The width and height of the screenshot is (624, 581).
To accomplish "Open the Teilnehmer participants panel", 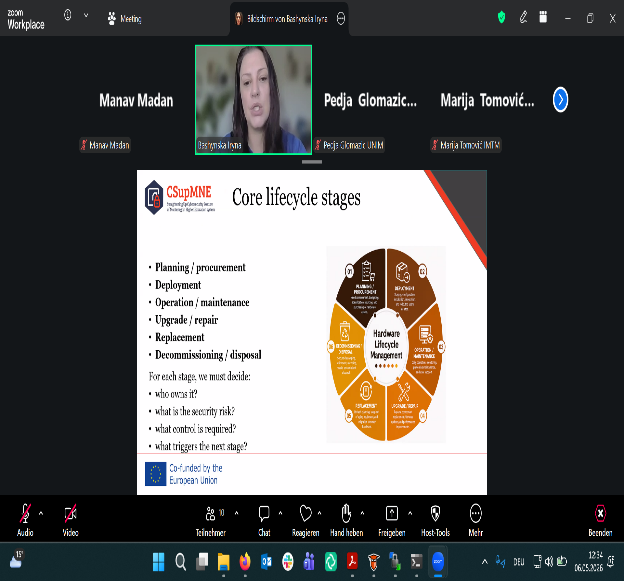I will coord(211,520).
